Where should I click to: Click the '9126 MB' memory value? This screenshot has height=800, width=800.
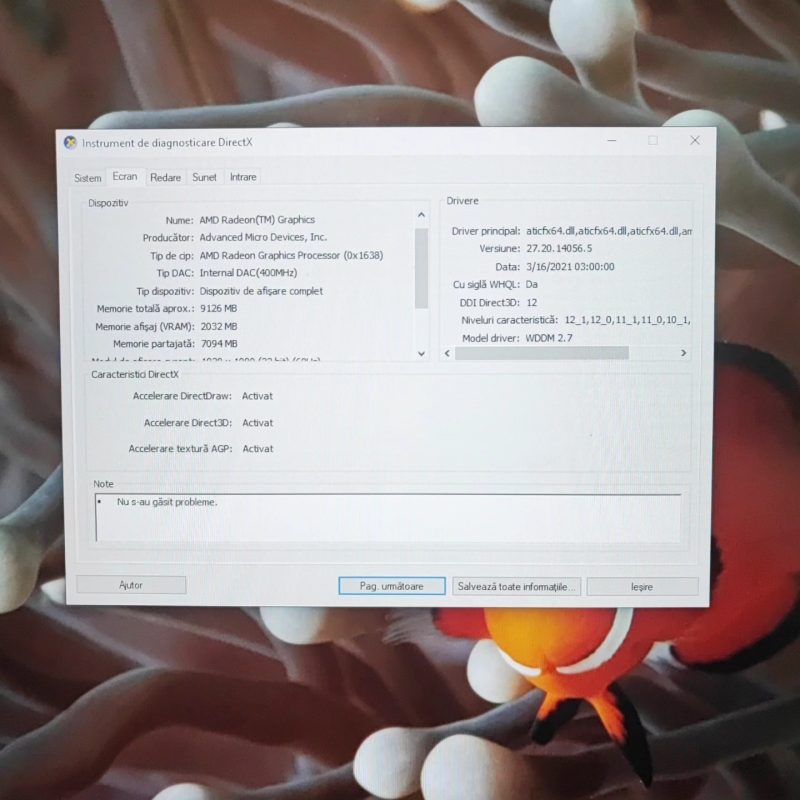218,308
